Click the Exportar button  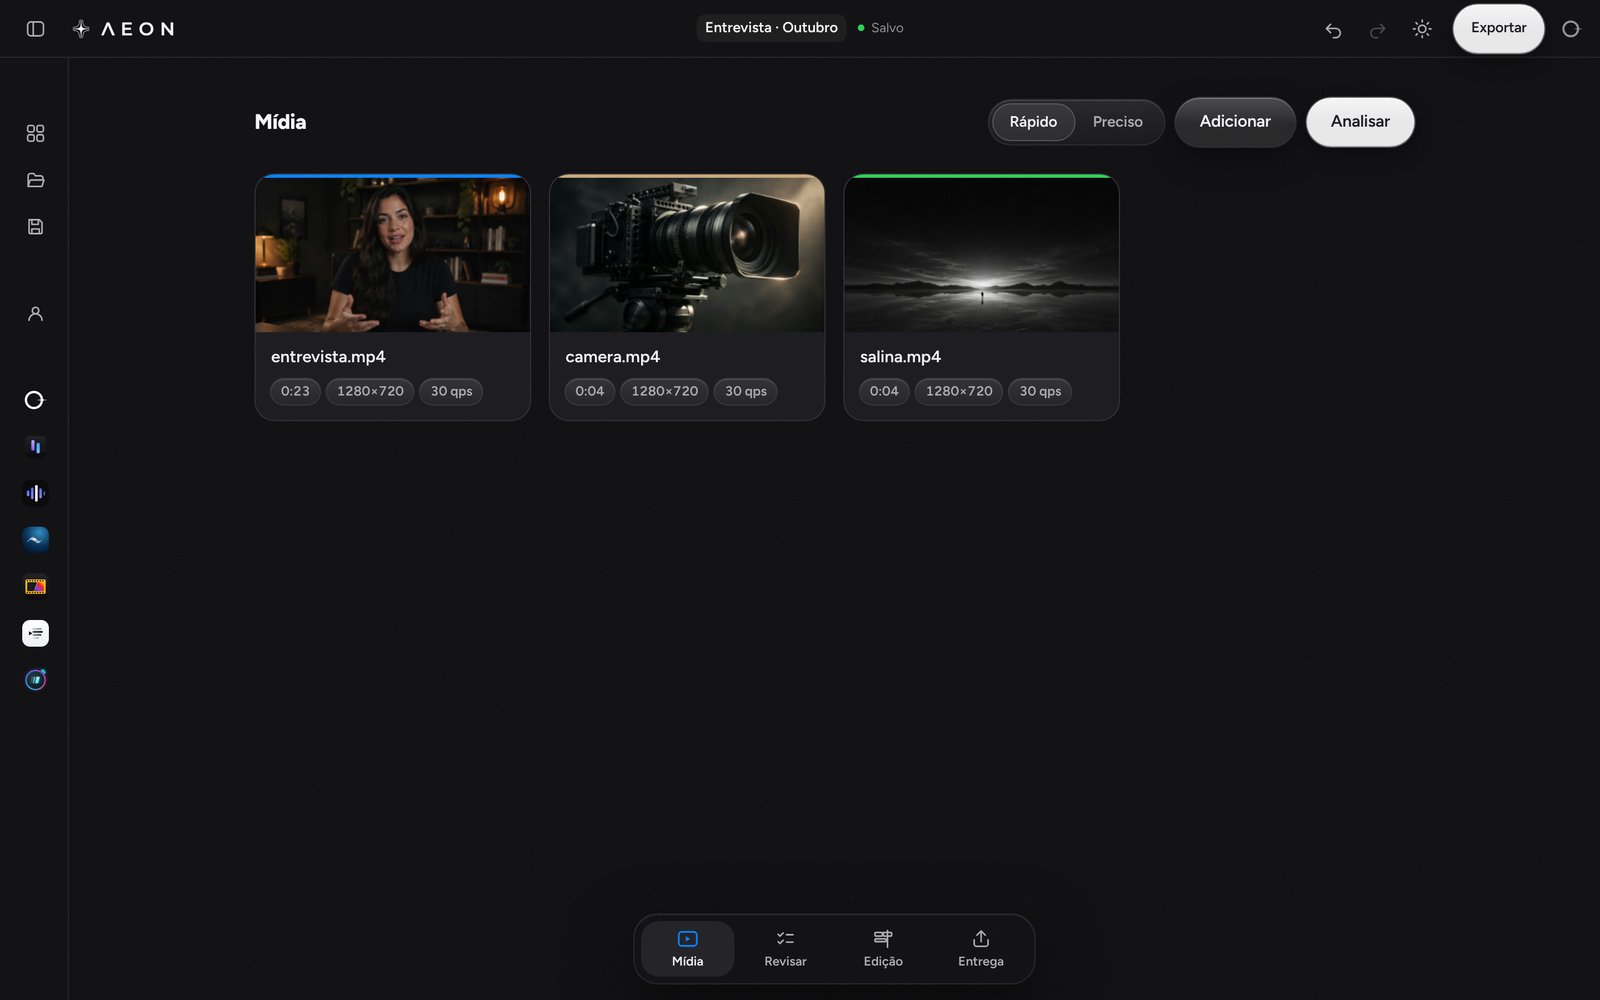click(x=1498, y=28)
